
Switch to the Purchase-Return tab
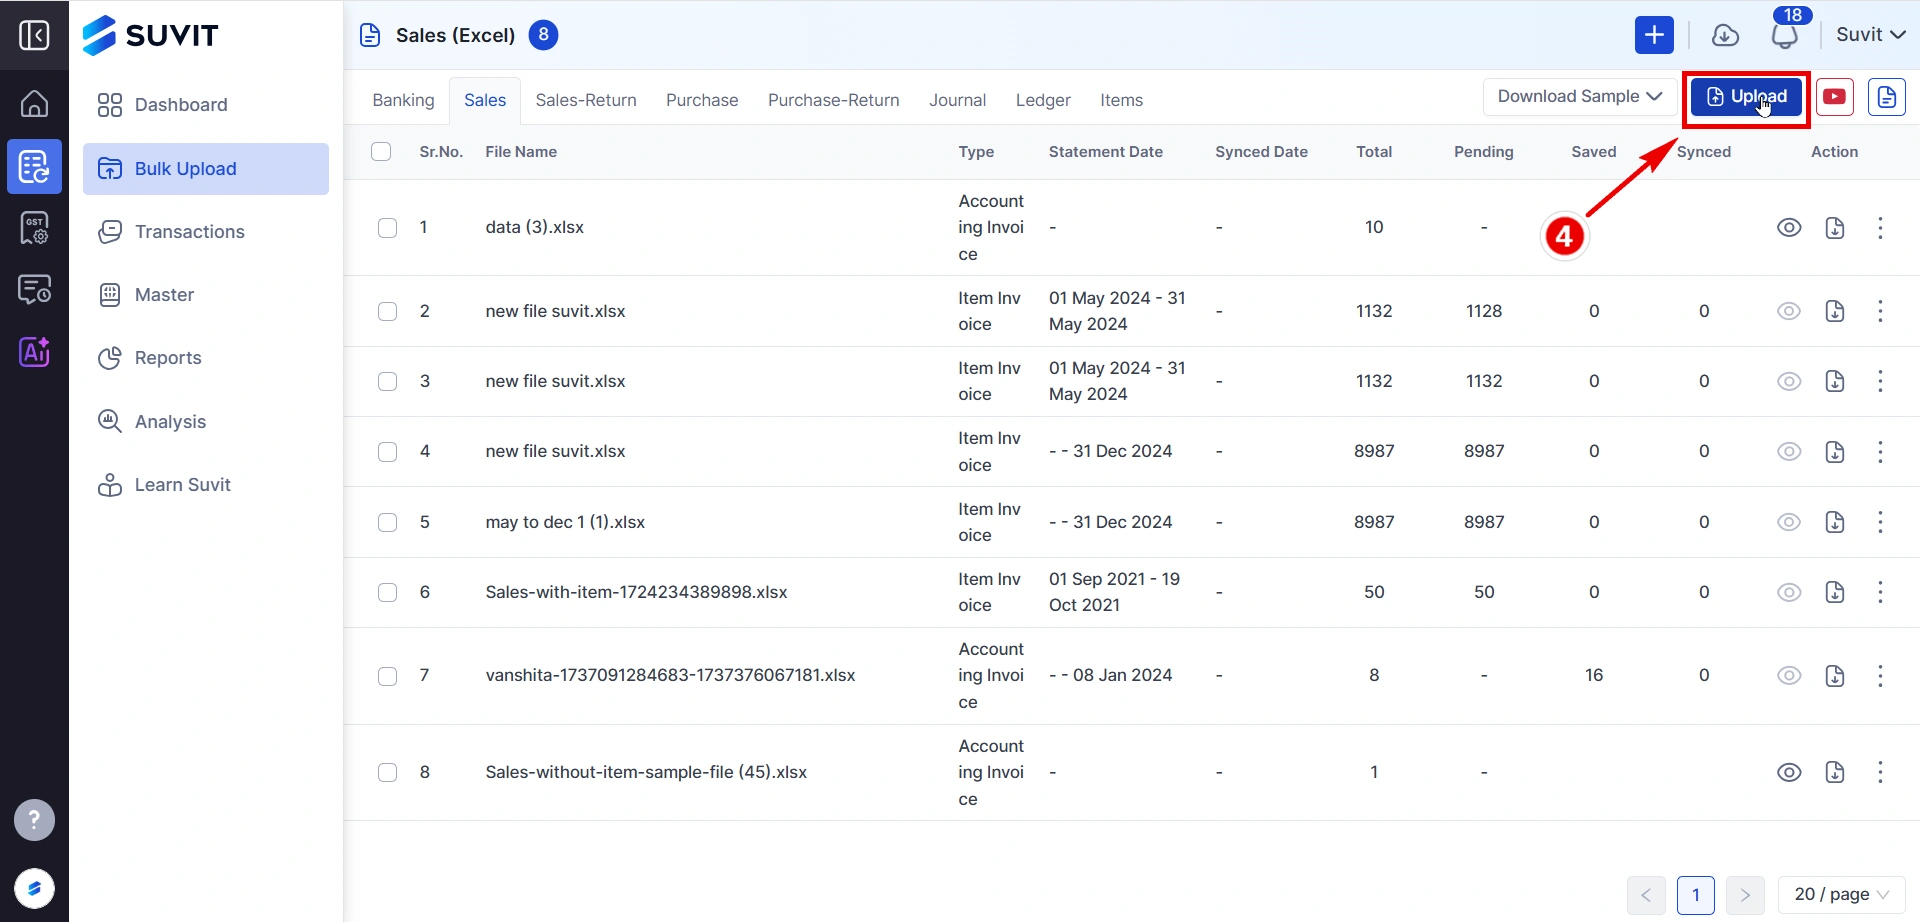point(833,100)
